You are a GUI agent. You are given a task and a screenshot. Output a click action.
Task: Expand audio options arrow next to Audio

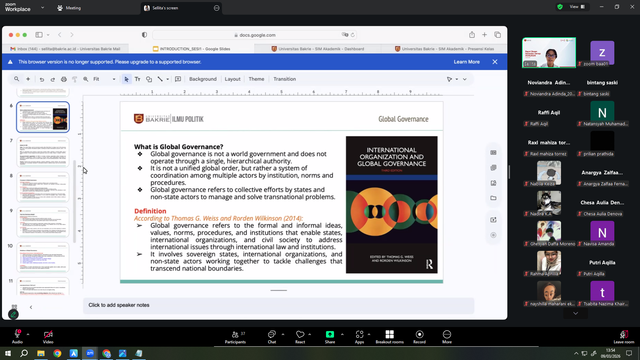pos(28,334)
